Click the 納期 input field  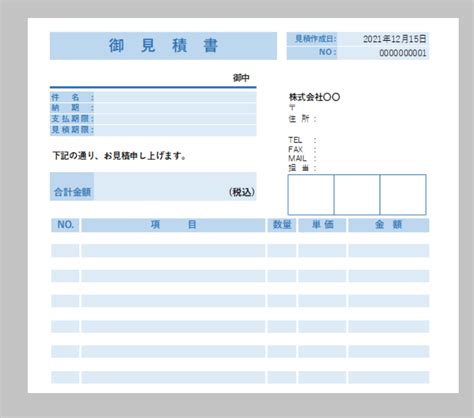[x=175, y=108]
